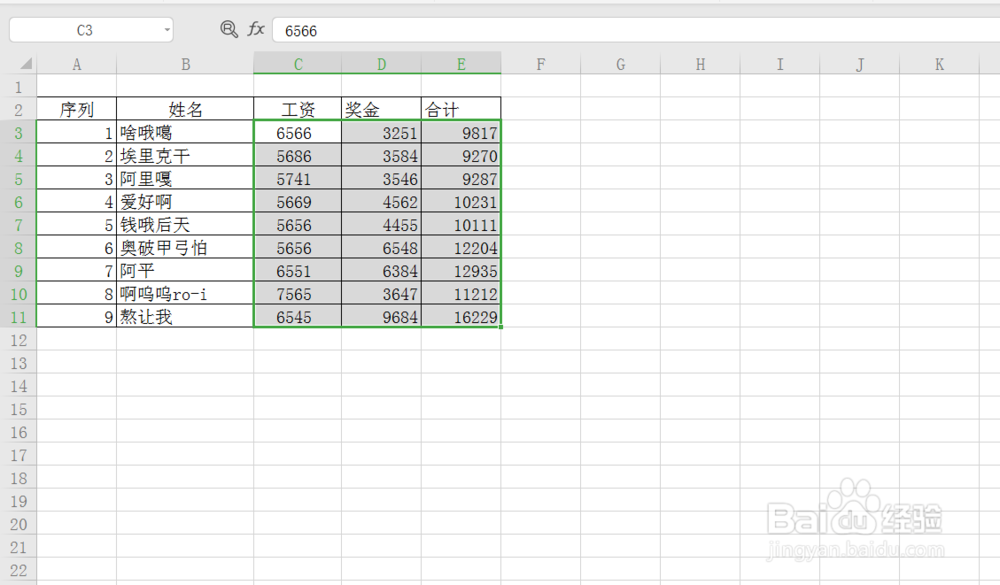Click the zoom magnifier icon beside fx
This screenshot has width=1000, height=585.
pyautogui.click(x=229, y=29)
